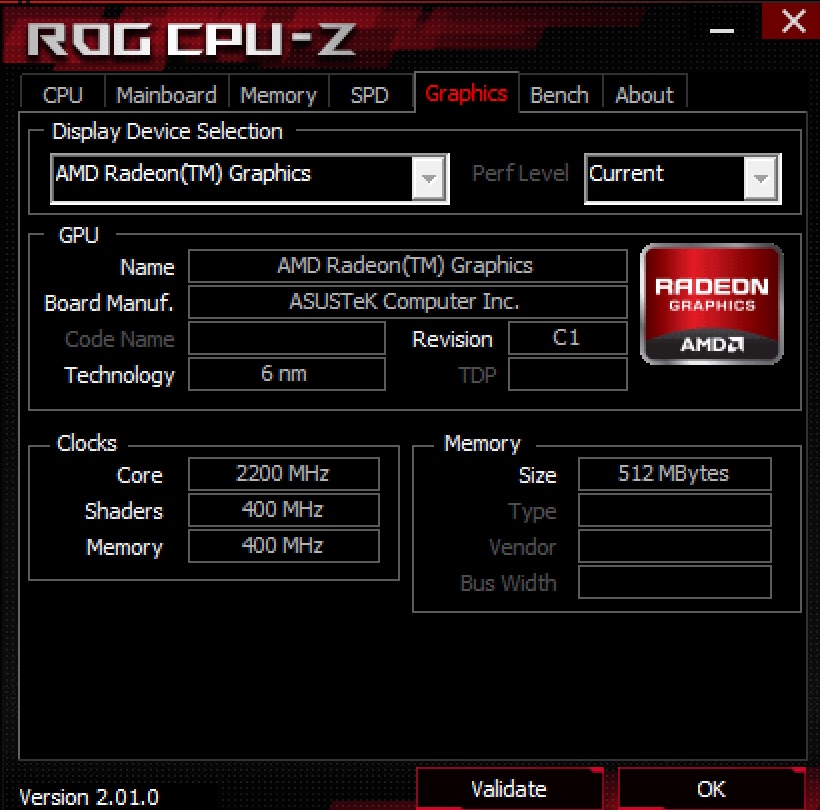Open the Display Device Selection dropdown arrow
820x810 pixels.
pos(429,179)
